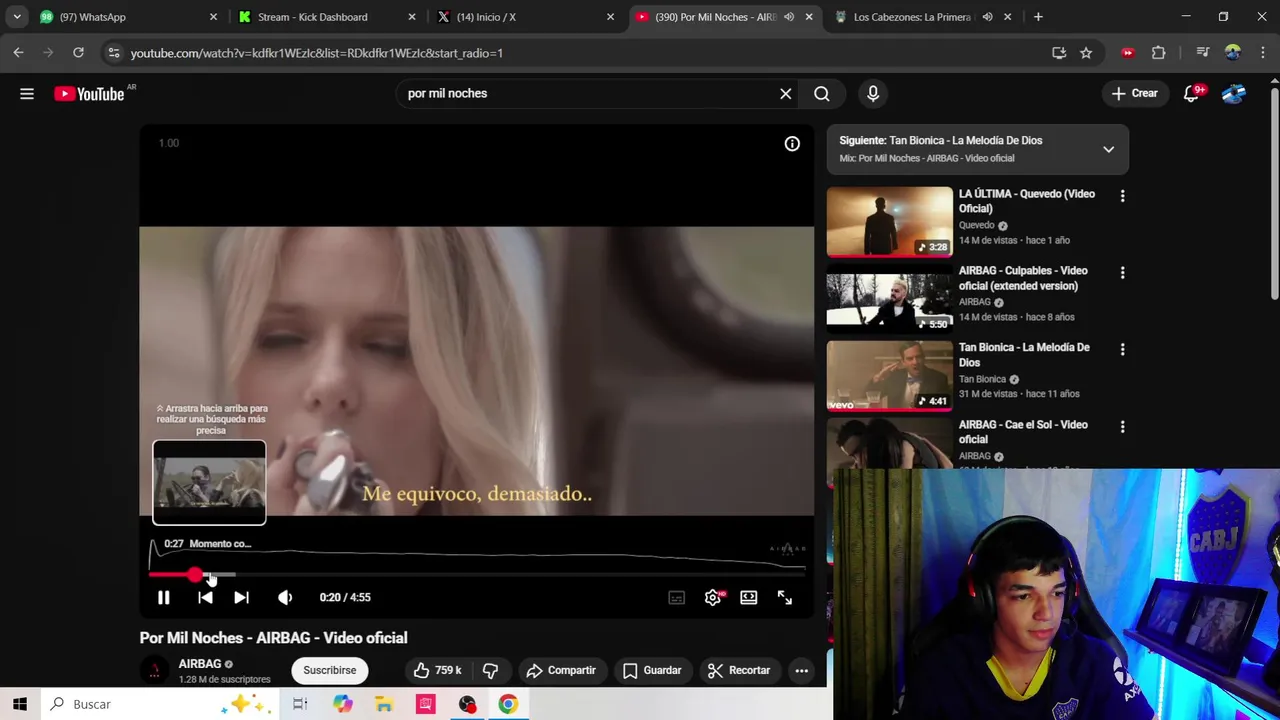Toggle theater mode

click(x=749, y=598)
